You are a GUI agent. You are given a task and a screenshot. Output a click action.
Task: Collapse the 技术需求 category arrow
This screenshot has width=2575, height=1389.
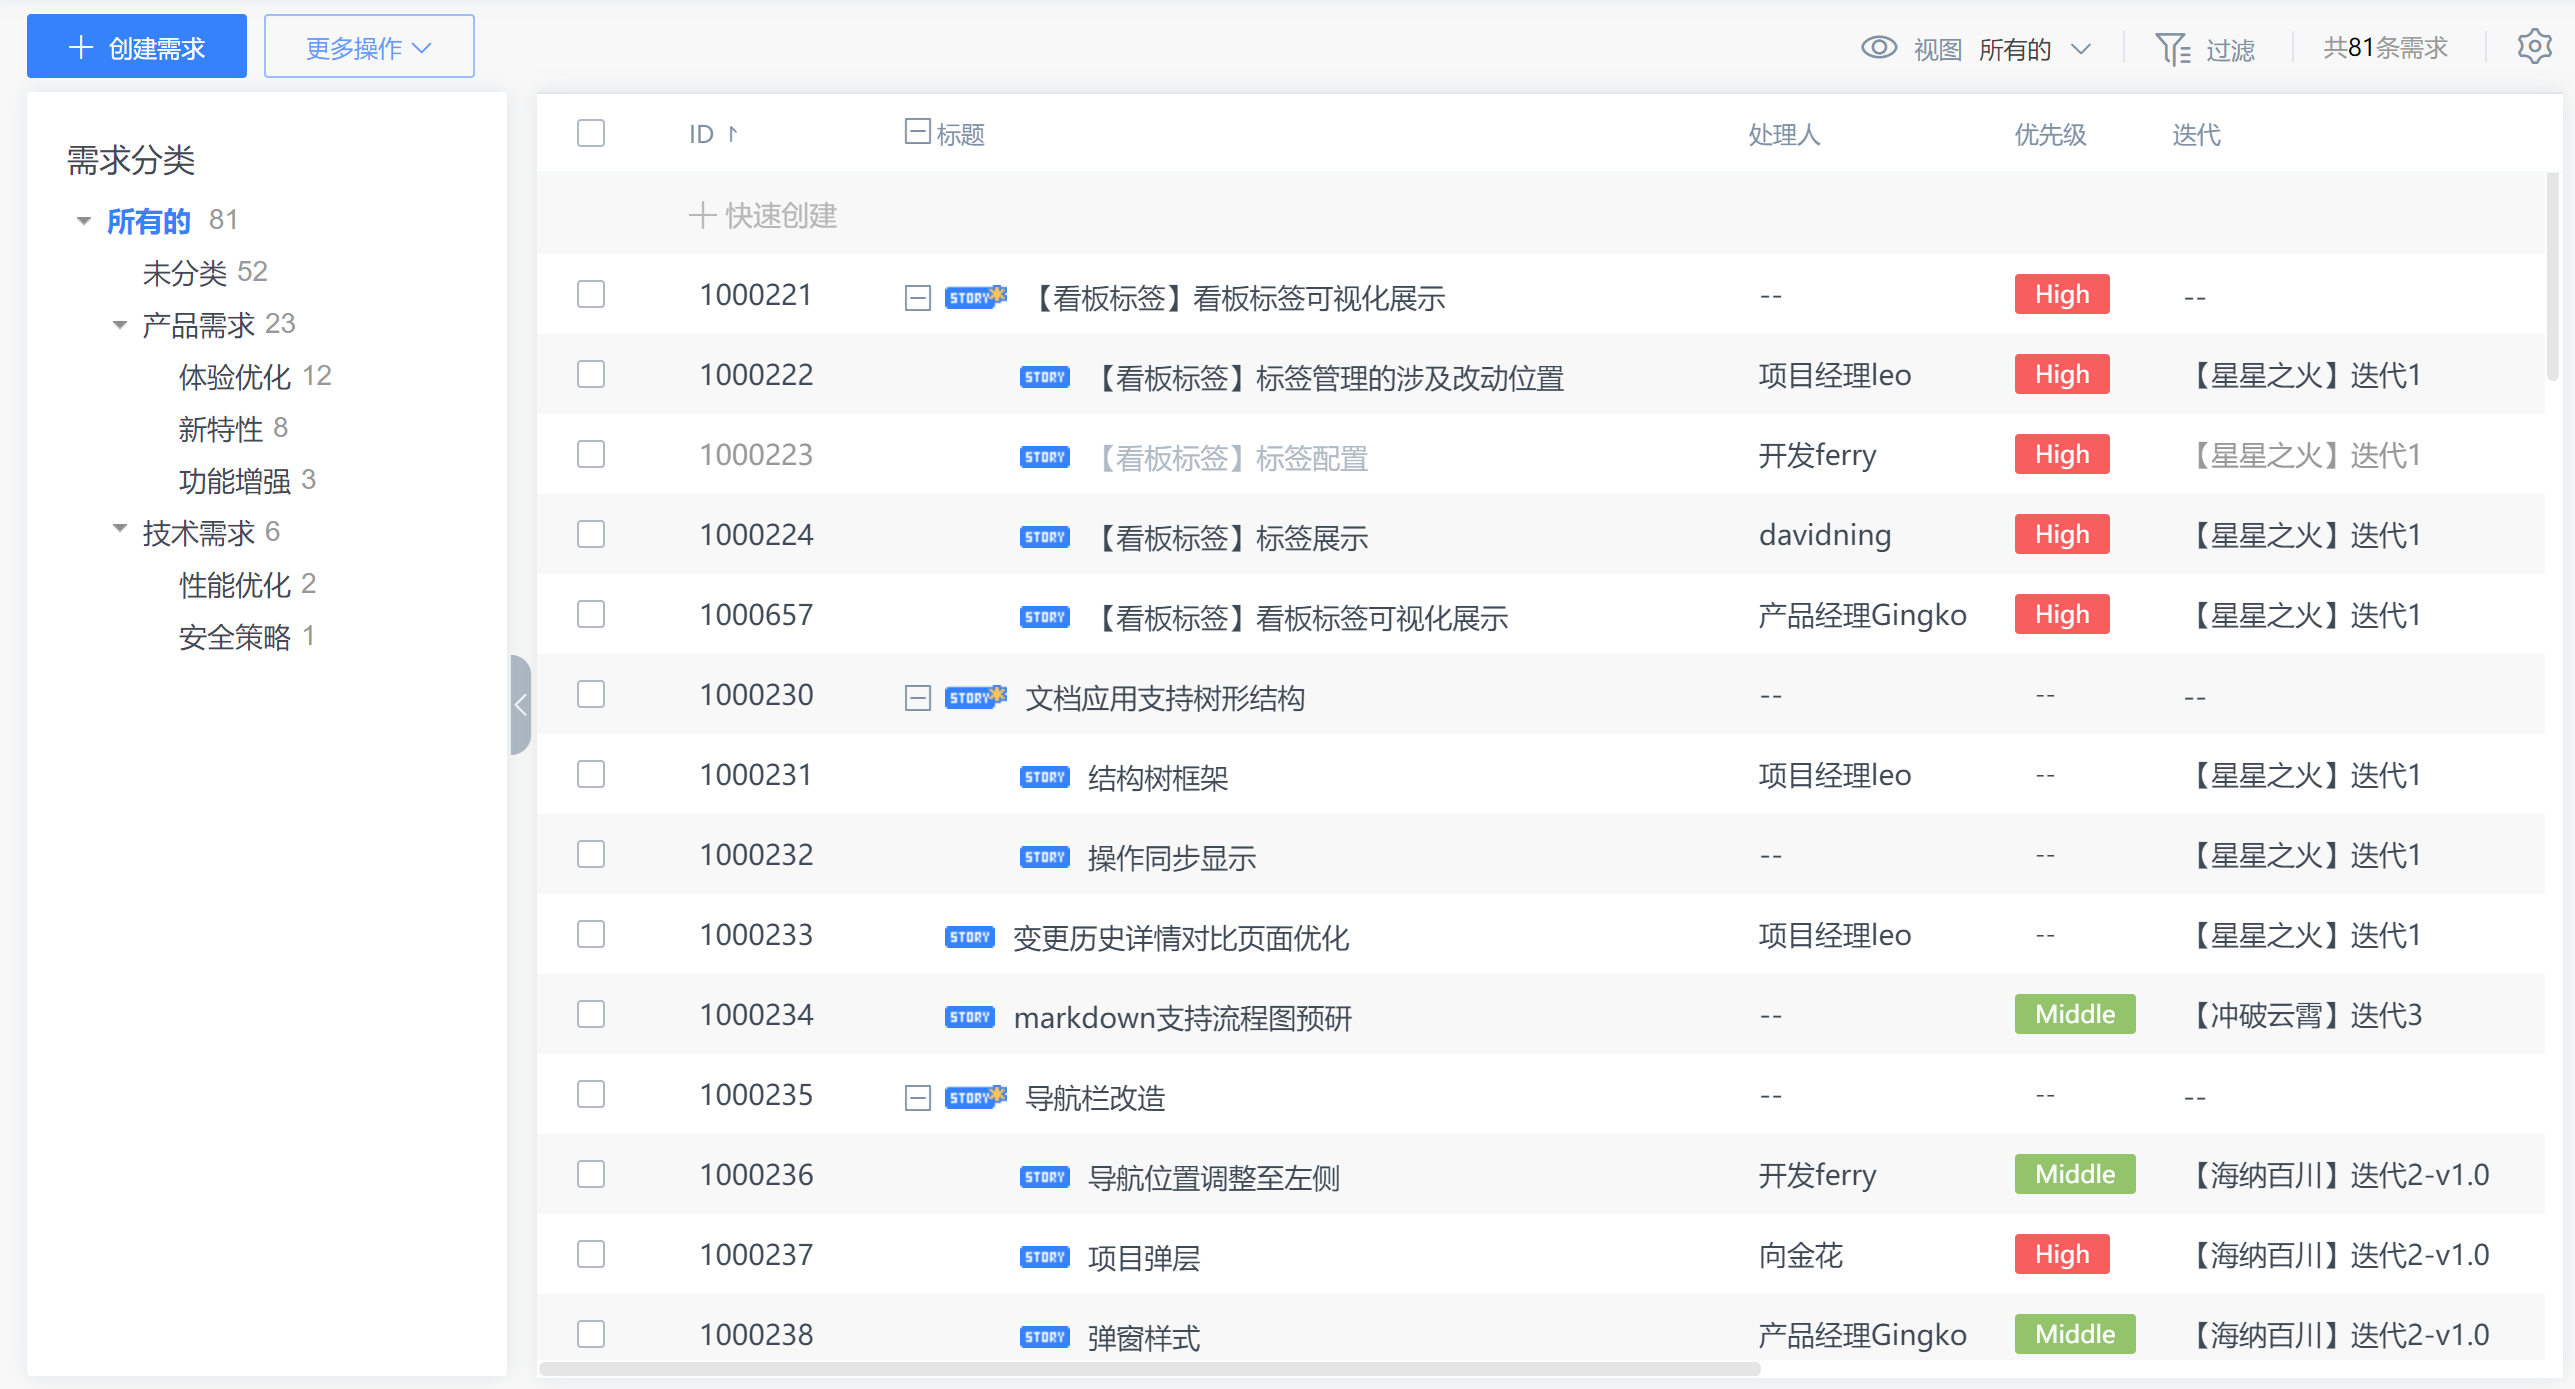[x=120, y=529]
